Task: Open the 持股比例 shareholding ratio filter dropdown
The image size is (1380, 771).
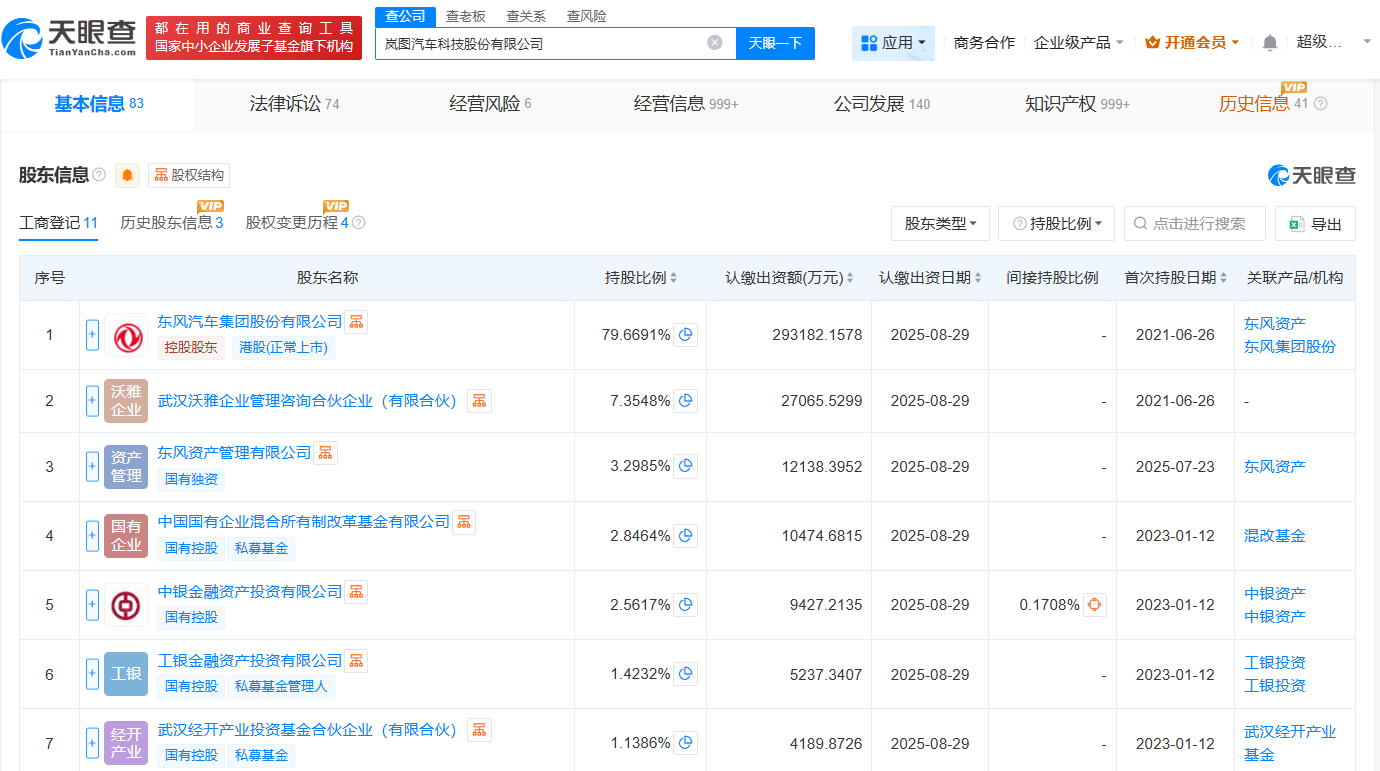Action: [1056, 223]
